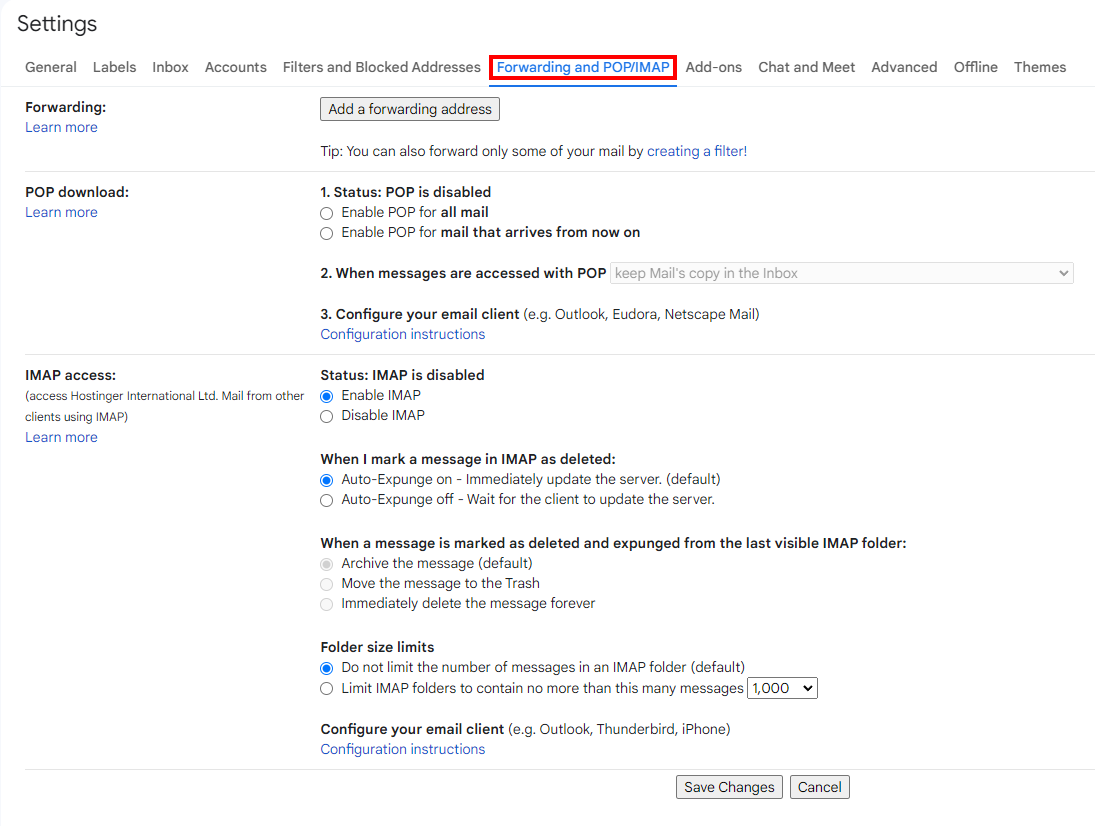Click the 'Status: IMAP is disabled' text
The width and height of the screenshot is (1095, 826).
point(402,375)
